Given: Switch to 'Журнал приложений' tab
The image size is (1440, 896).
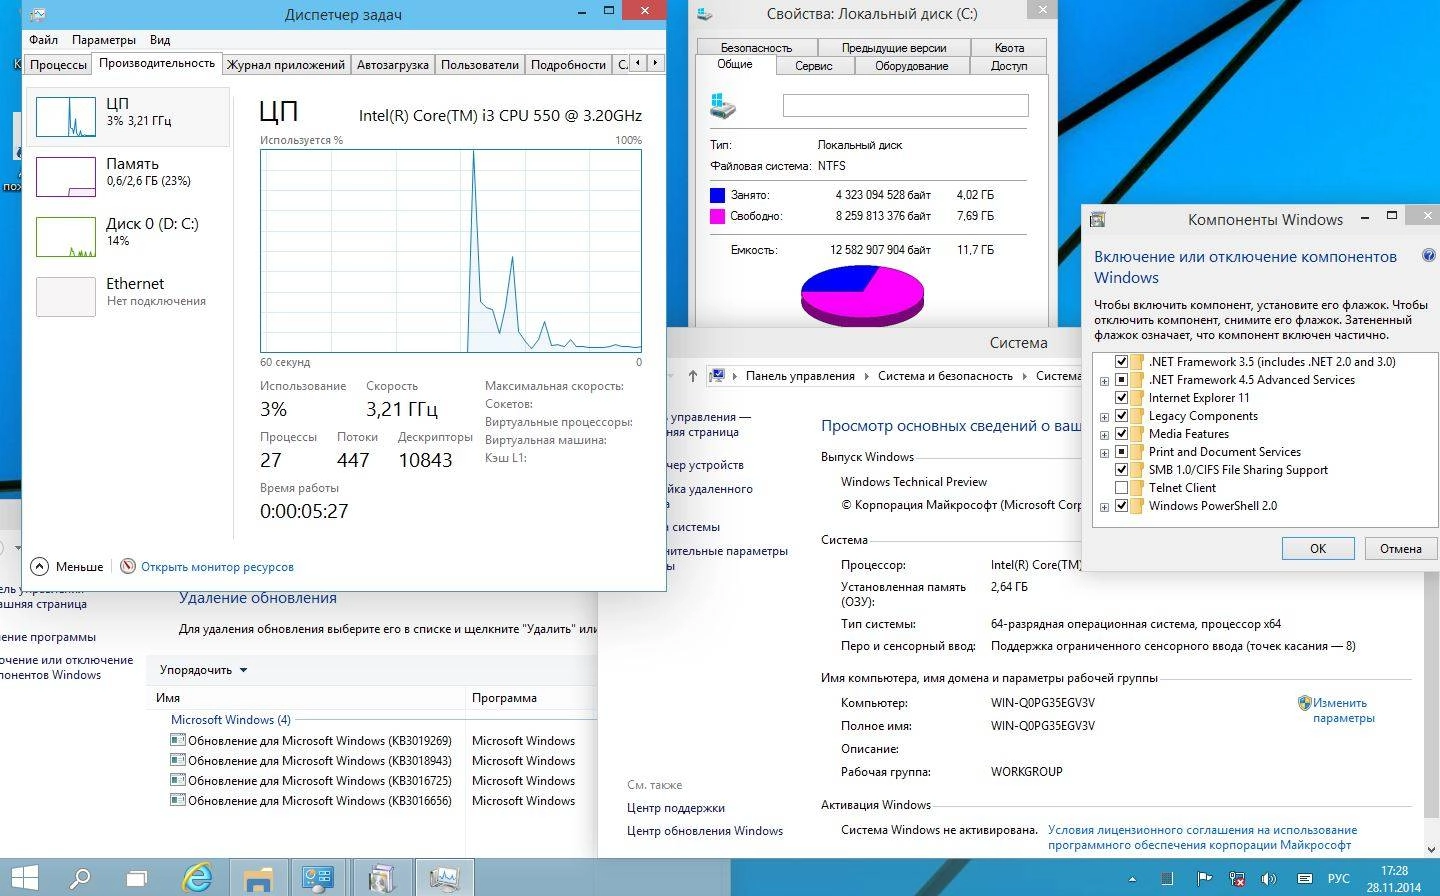Looking at the screenshot, I should coord(286,64).
